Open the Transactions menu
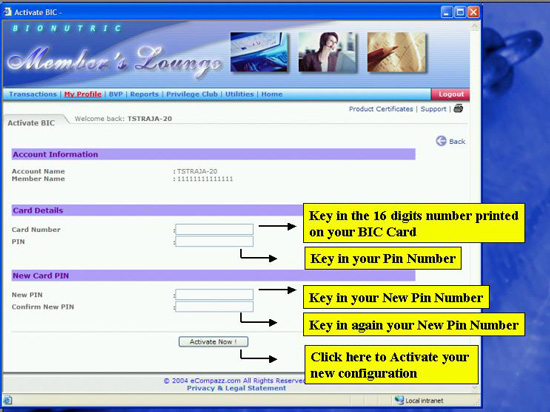 coord(33,94)
